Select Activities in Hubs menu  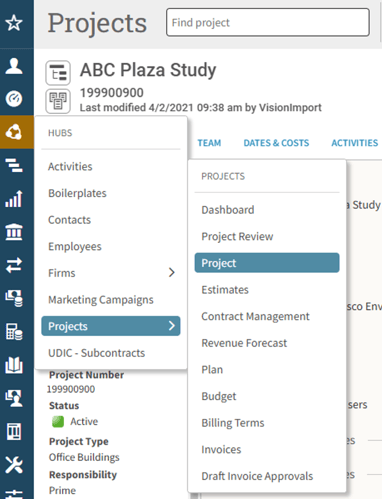(111, 166)
